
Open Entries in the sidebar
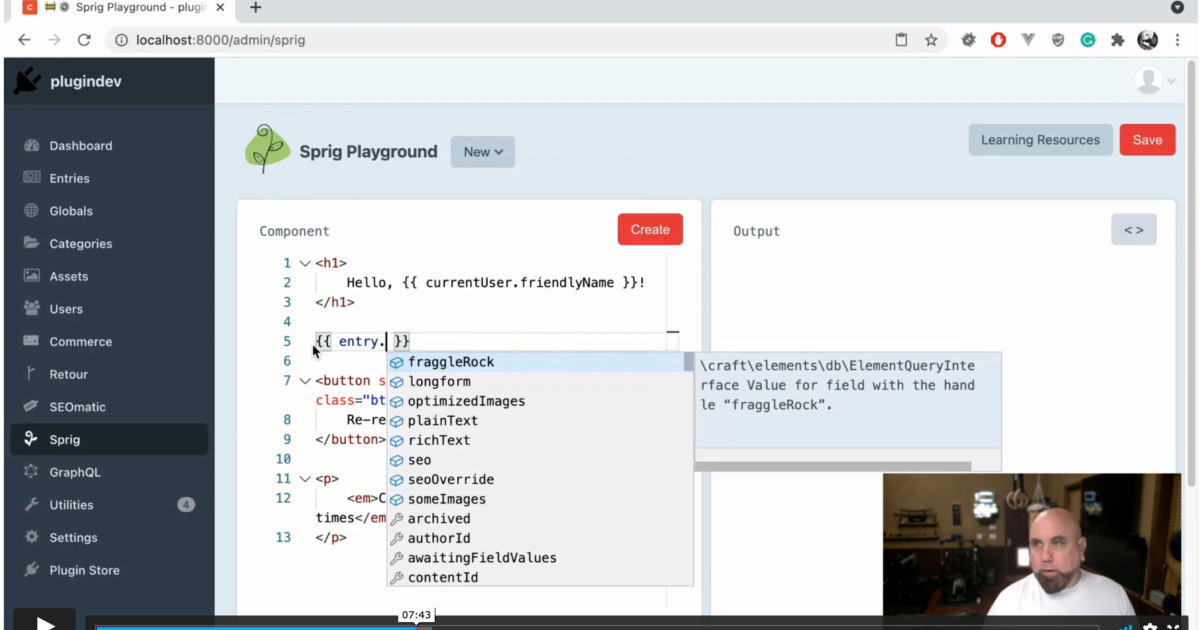click(x=69, y=178)
